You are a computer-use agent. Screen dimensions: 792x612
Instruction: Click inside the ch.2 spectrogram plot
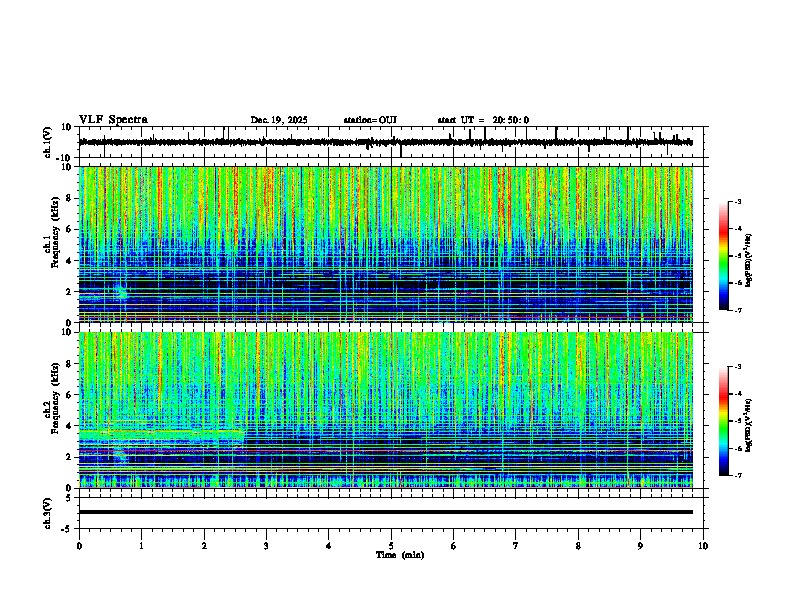coord(385,410)
